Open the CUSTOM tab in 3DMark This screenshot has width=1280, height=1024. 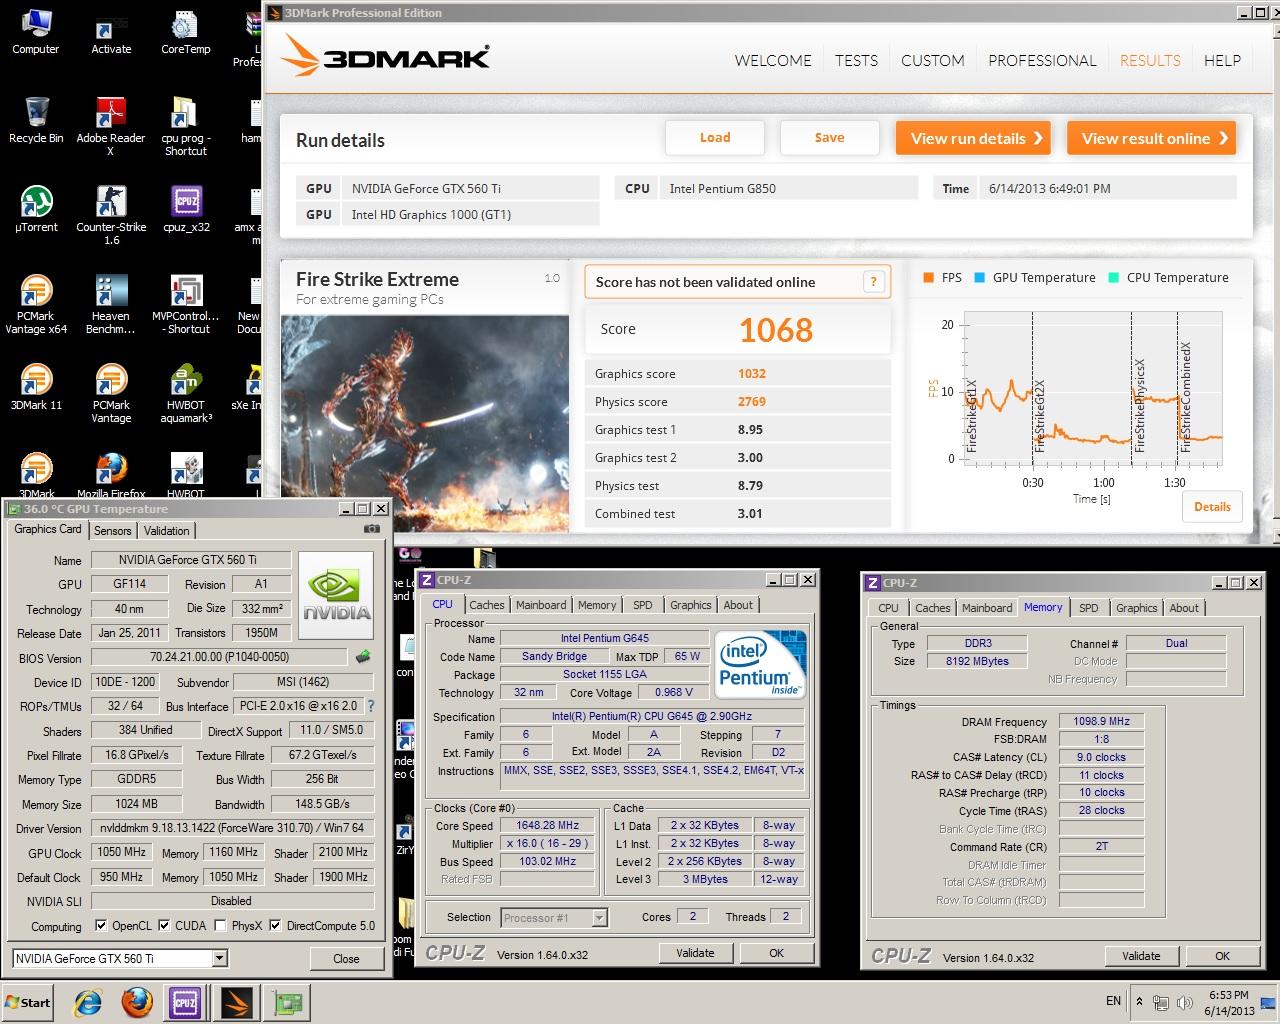coord(932,60)
